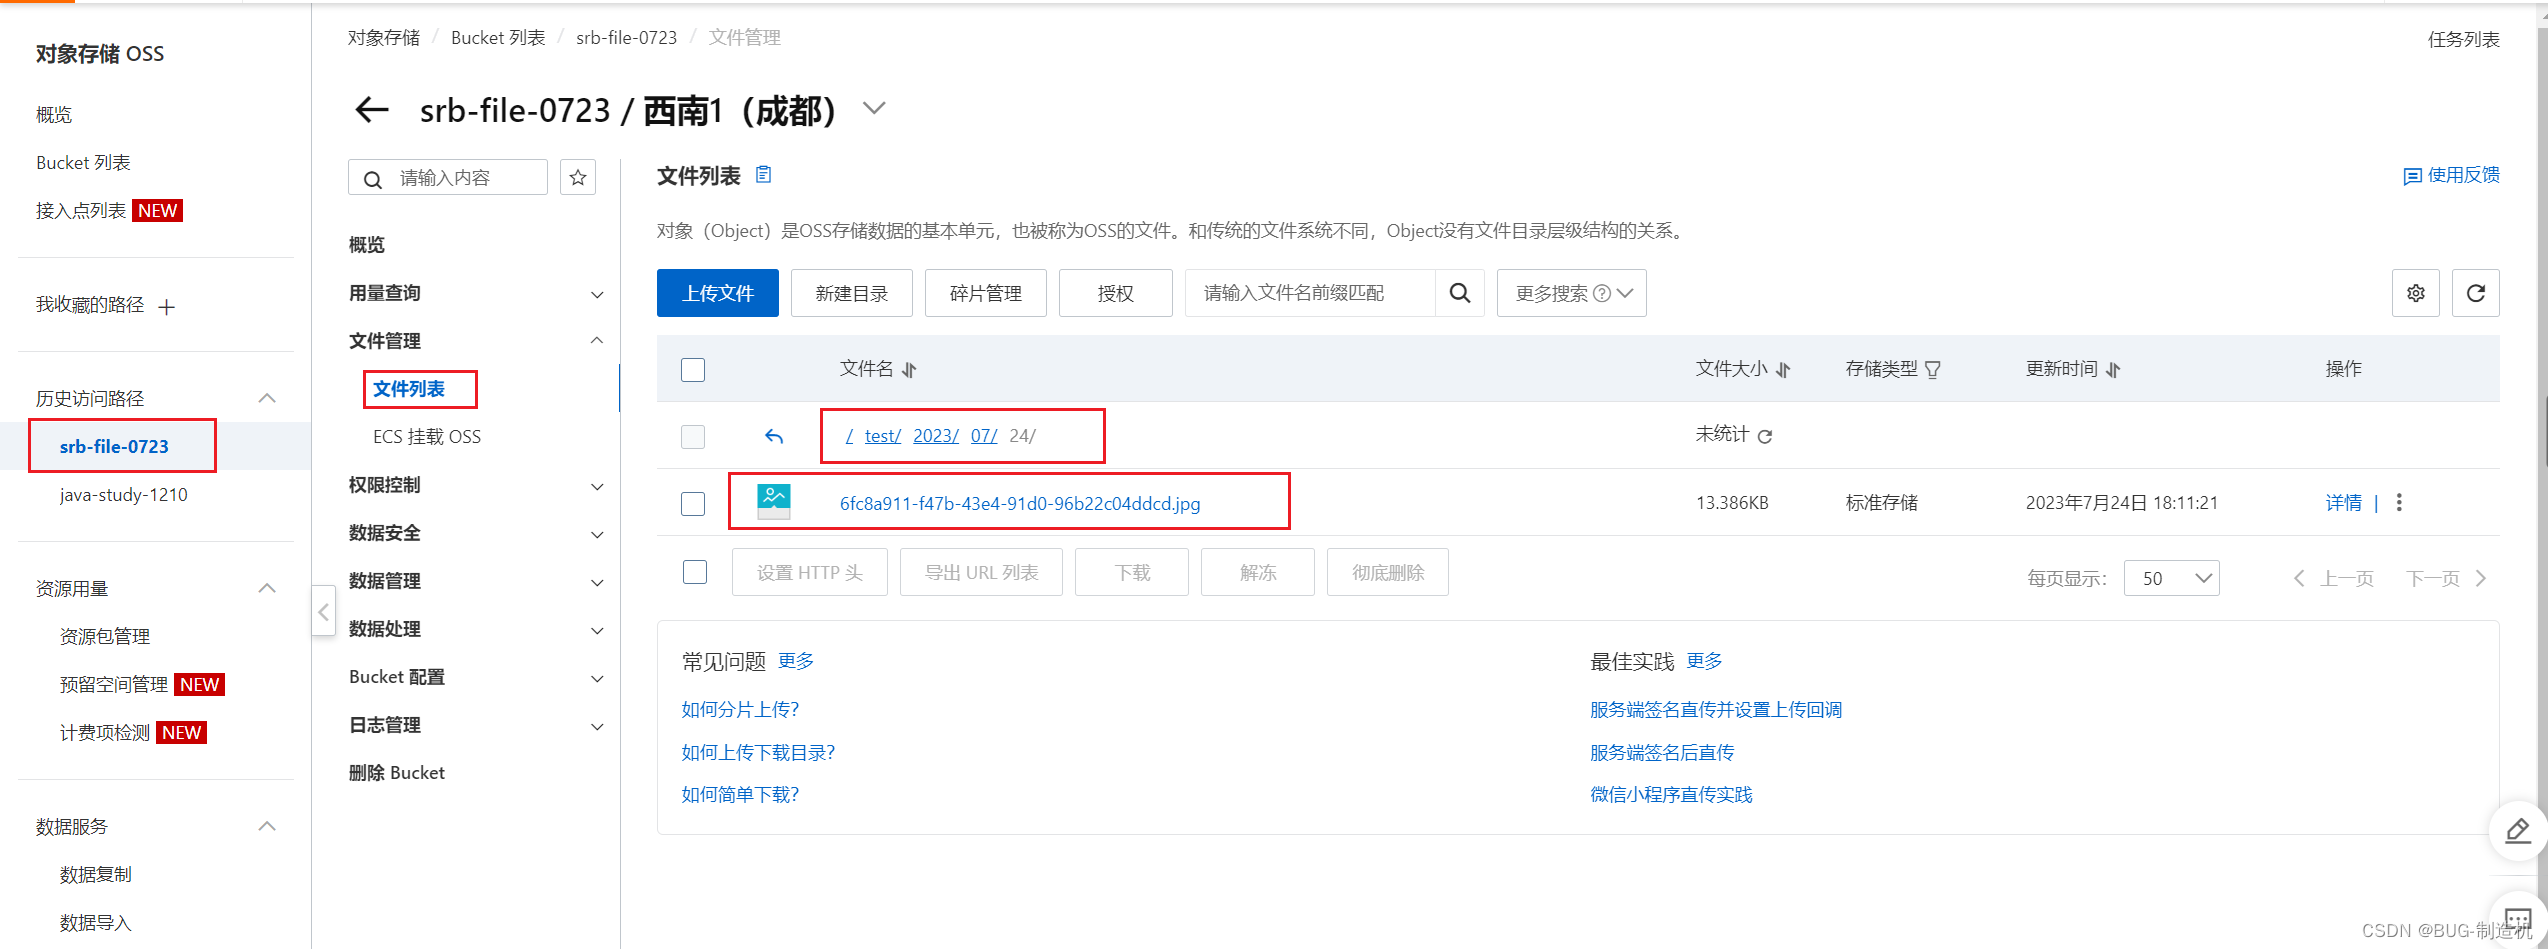Open the 每页显示 50 page size dropdown

coord(2172,578)
